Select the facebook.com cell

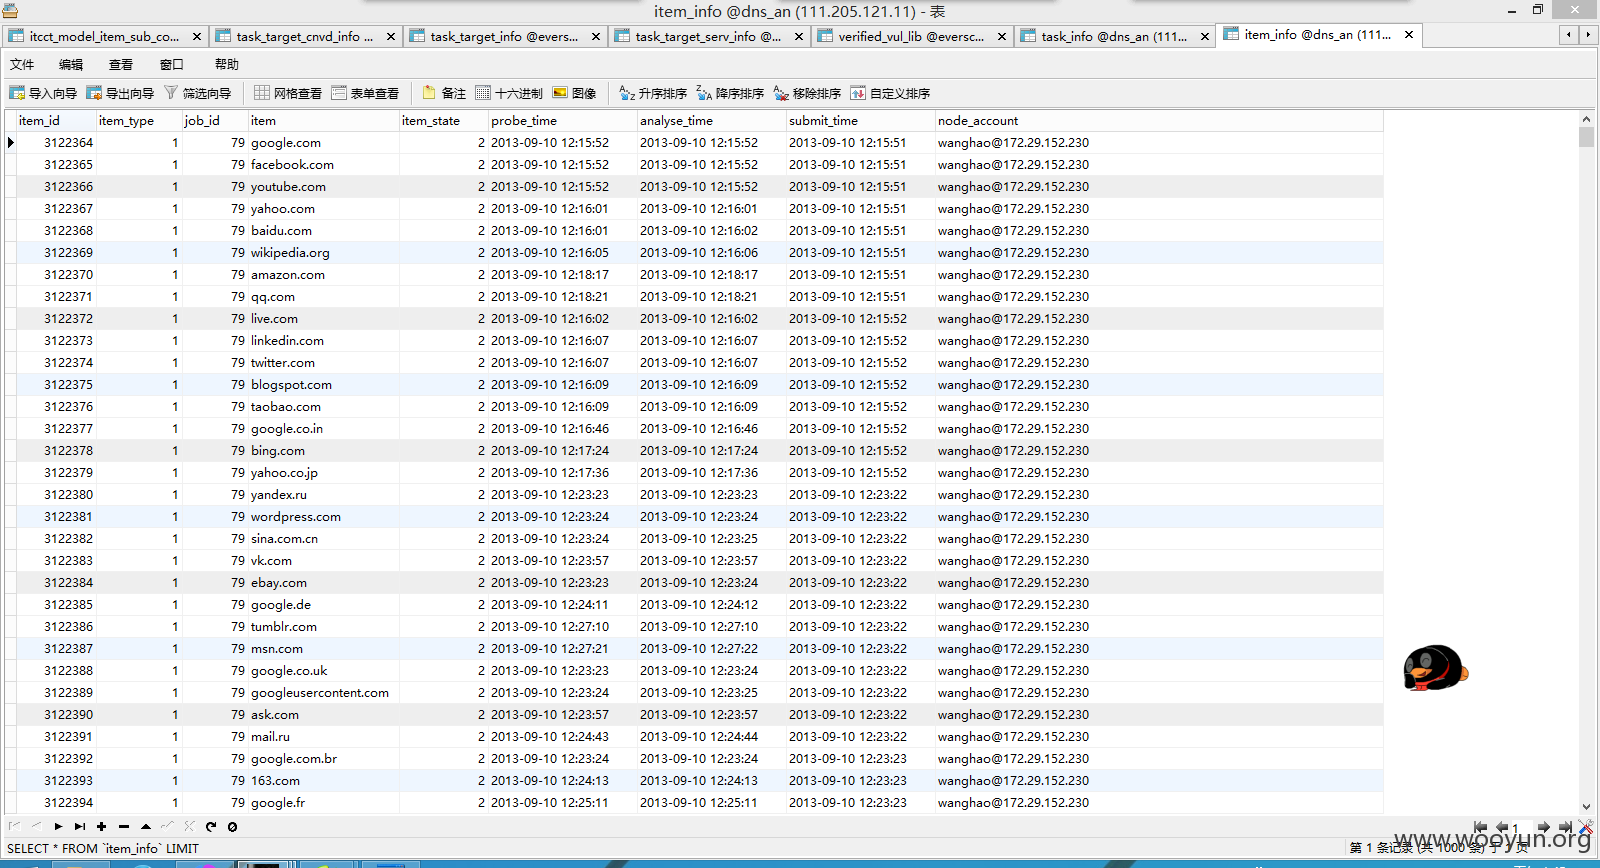tap(323, 165)
